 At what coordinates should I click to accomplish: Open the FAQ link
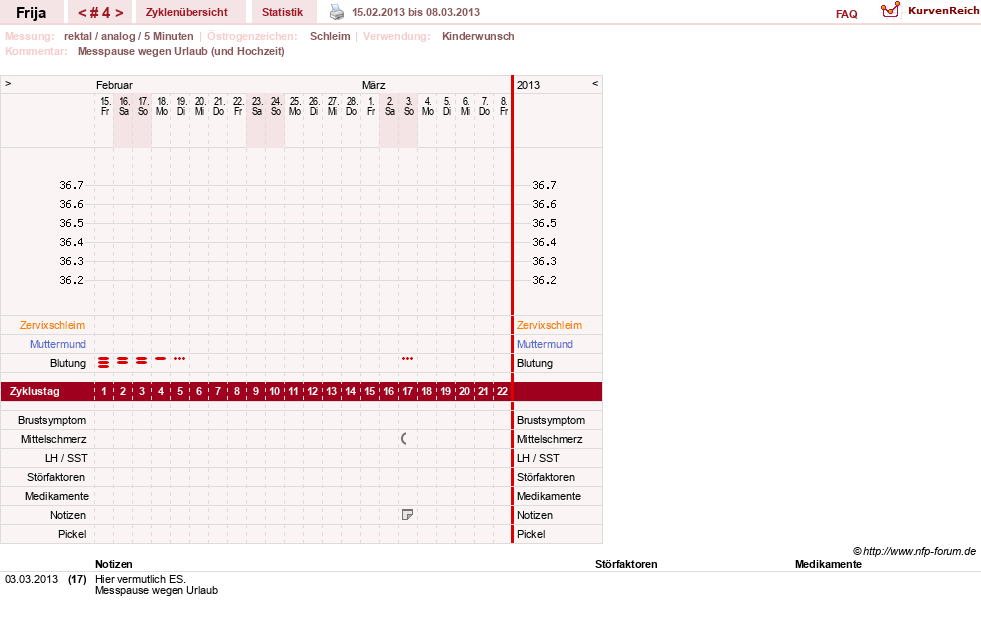[846, 14]
